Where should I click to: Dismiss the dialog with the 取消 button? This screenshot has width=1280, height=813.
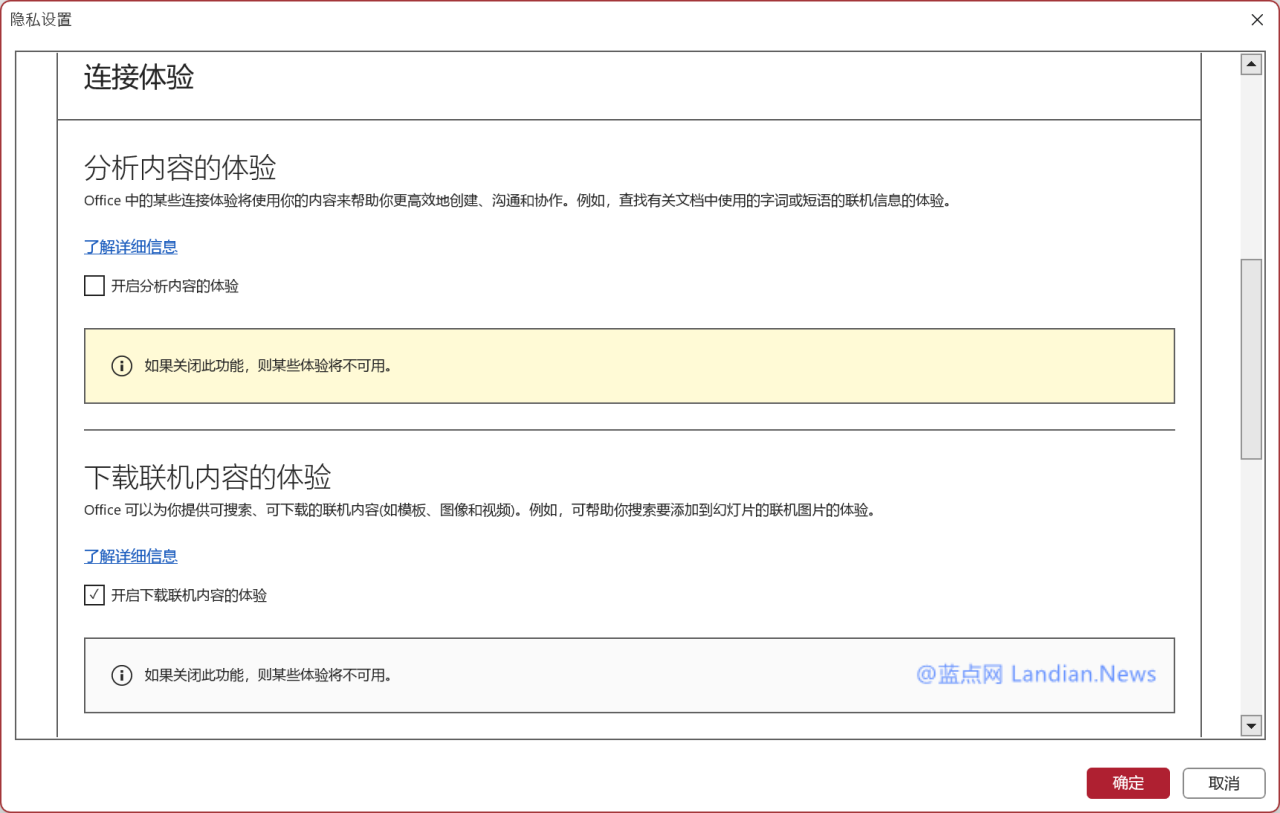(1224, 783)
